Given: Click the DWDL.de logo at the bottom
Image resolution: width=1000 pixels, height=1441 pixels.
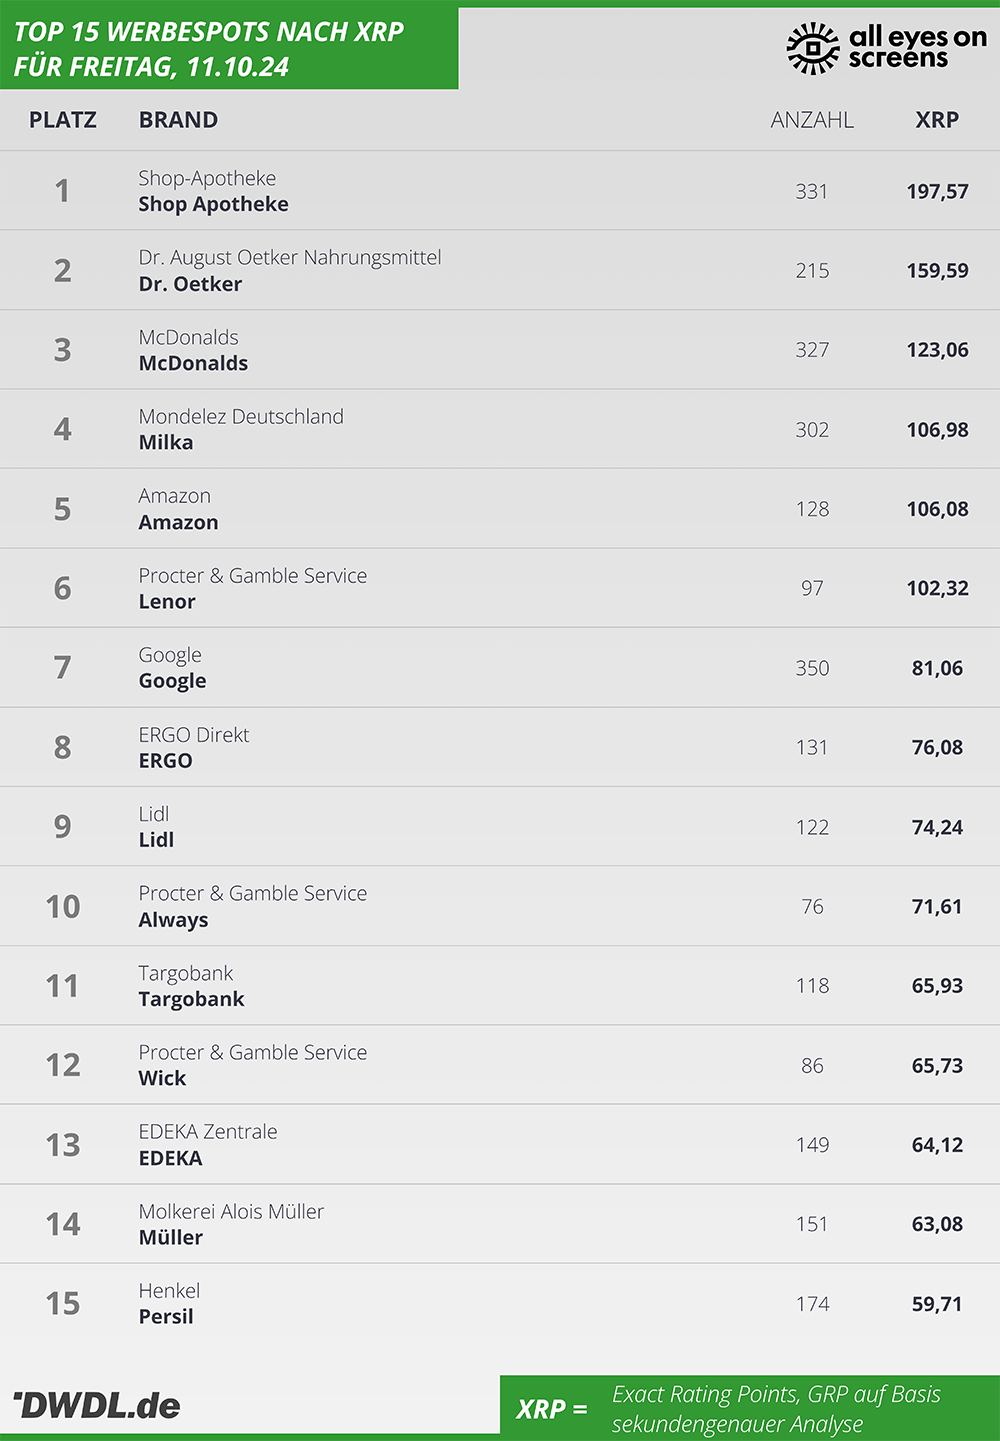Looking at the screenshot, I should (97, 1405).
